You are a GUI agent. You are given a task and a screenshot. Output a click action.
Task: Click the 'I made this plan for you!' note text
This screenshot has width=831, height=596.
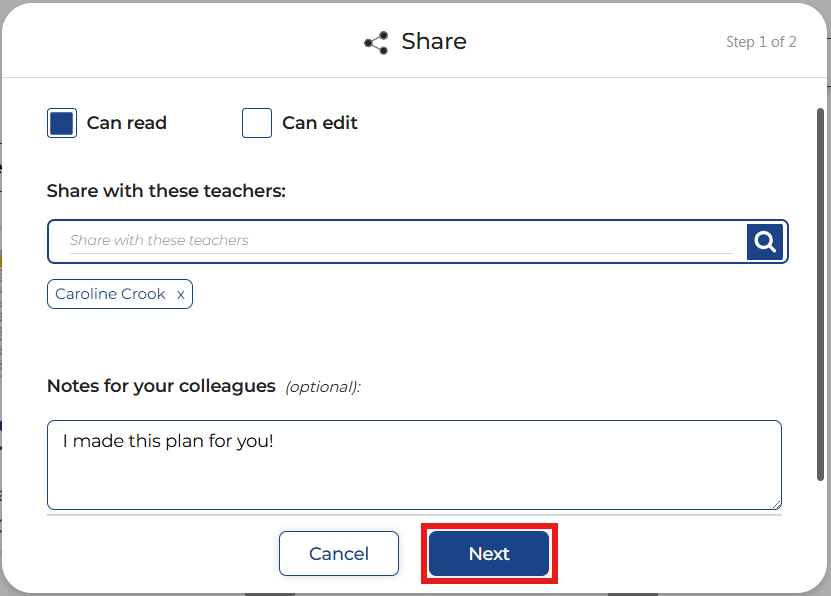tap(168, 440)
